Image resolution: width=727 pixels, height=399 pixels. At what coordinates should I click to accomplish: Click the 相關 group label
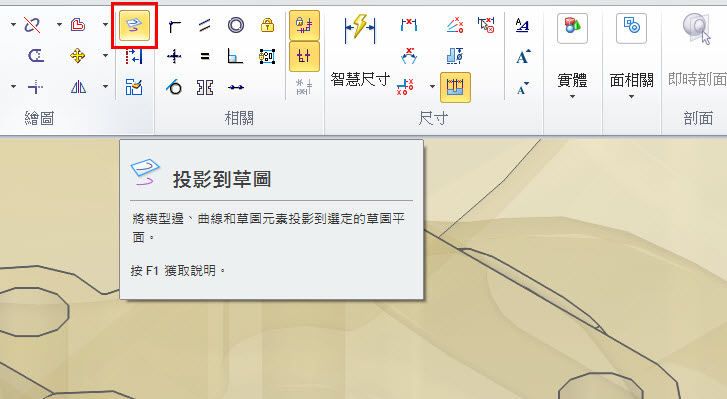pos(239,119)
